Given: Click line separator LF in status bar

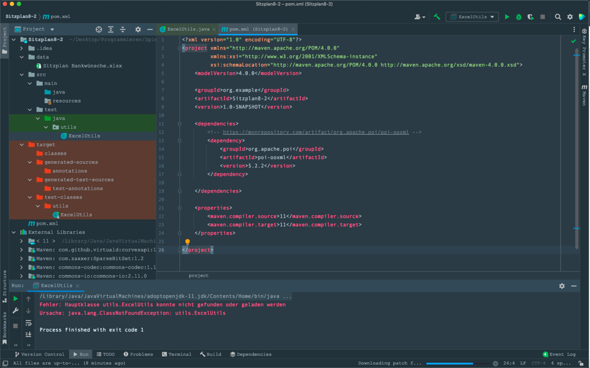Looking at the screenshot, I should click(x=523, y=363).
